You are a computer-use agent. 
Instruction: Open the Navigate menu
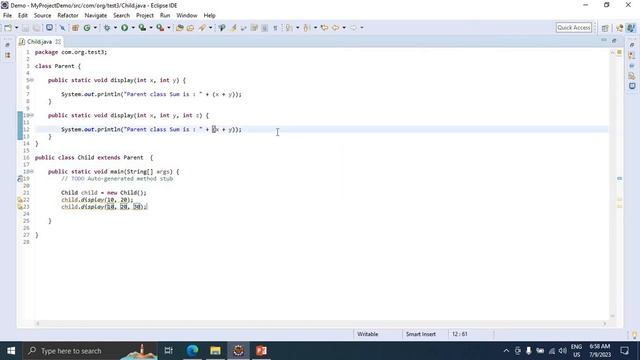pos(96,16)
